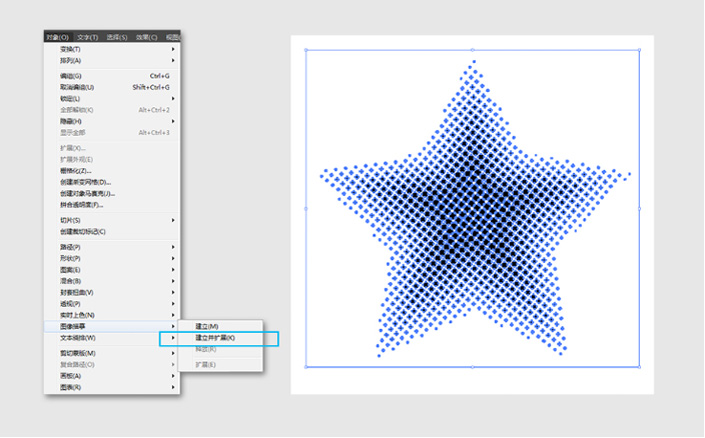Viewport: 705px width, 438px height.
Task: Expand the 封套扭曲(V) envelope distort submenu
Action: click(x=77, y=292)
